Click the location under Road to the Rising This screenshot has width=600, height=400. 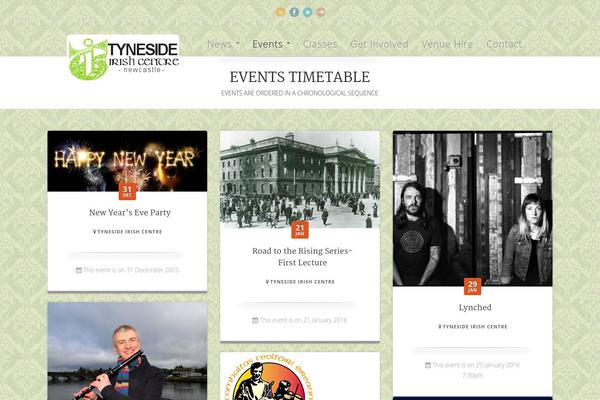click(x=300, y=282)
